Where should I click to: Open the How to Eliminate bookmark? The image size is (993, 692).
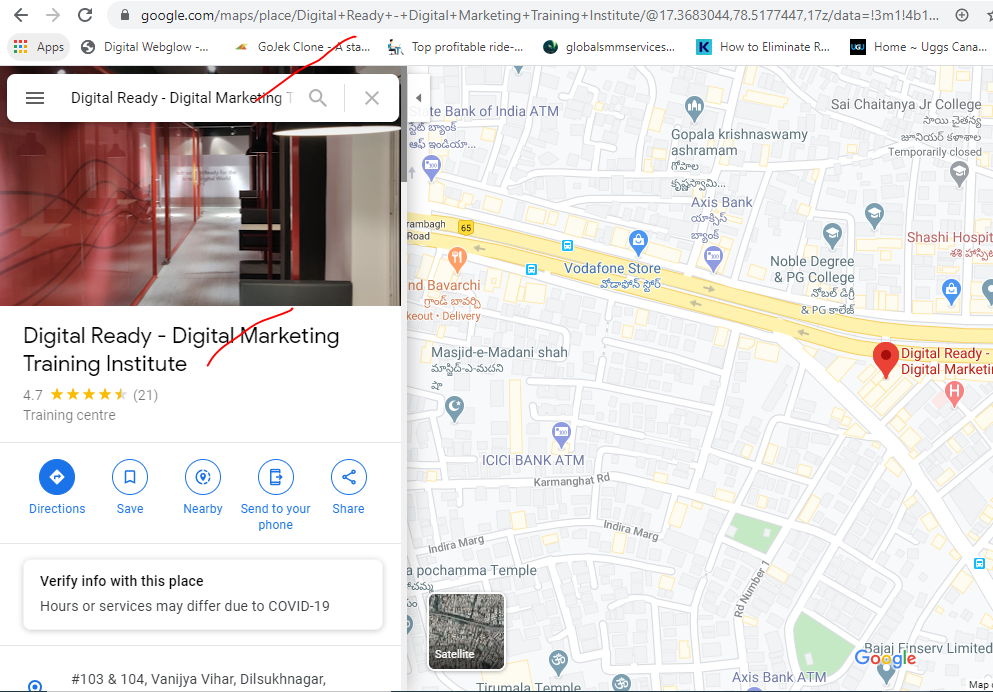[x=763, y=47]
